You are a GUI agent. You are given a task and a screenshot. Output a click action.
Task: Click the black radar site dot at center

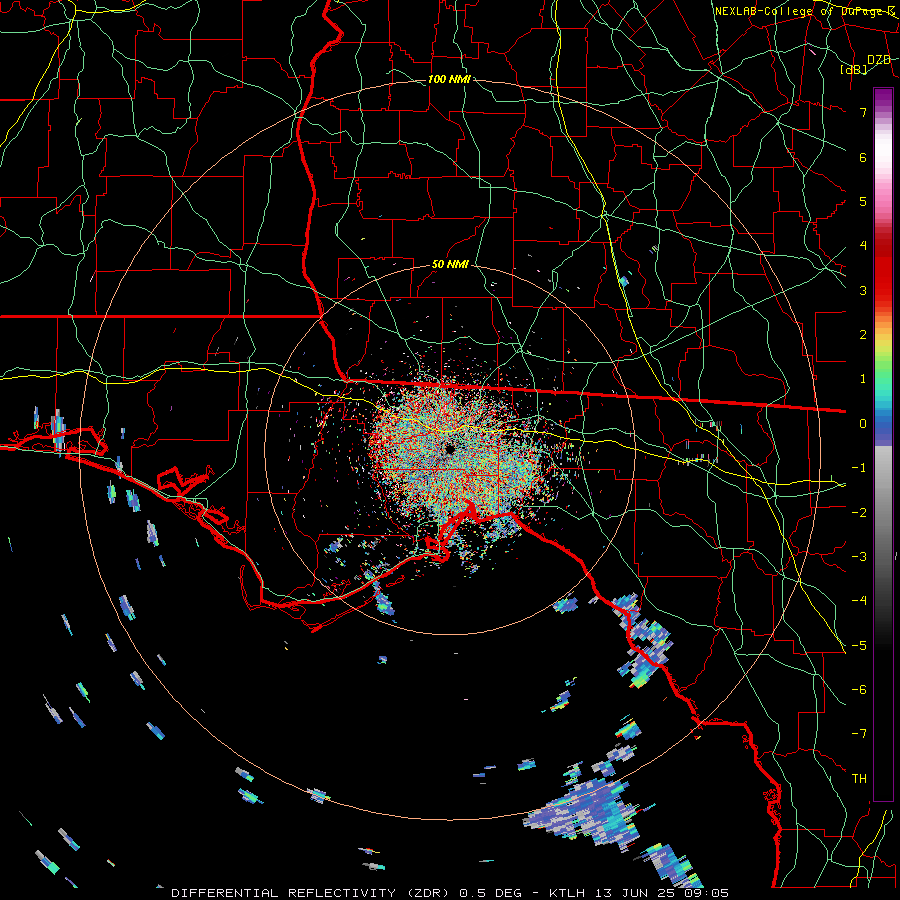coord(450,449)
